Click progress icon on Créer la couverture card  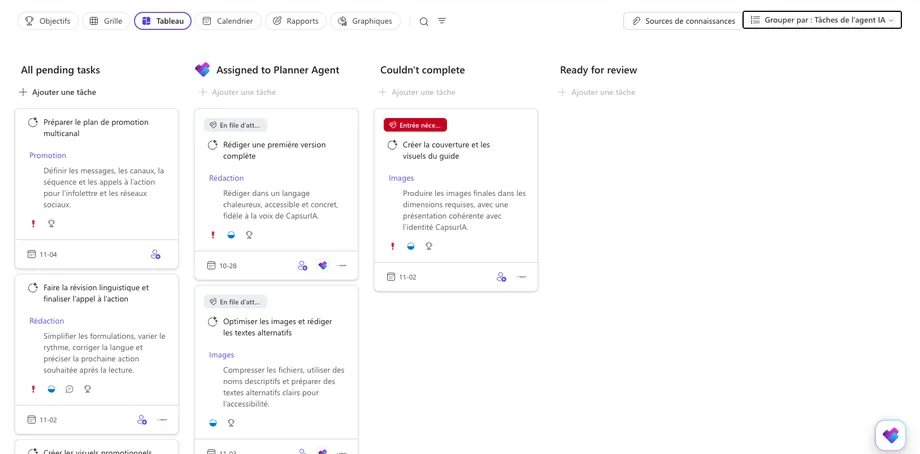411,246
